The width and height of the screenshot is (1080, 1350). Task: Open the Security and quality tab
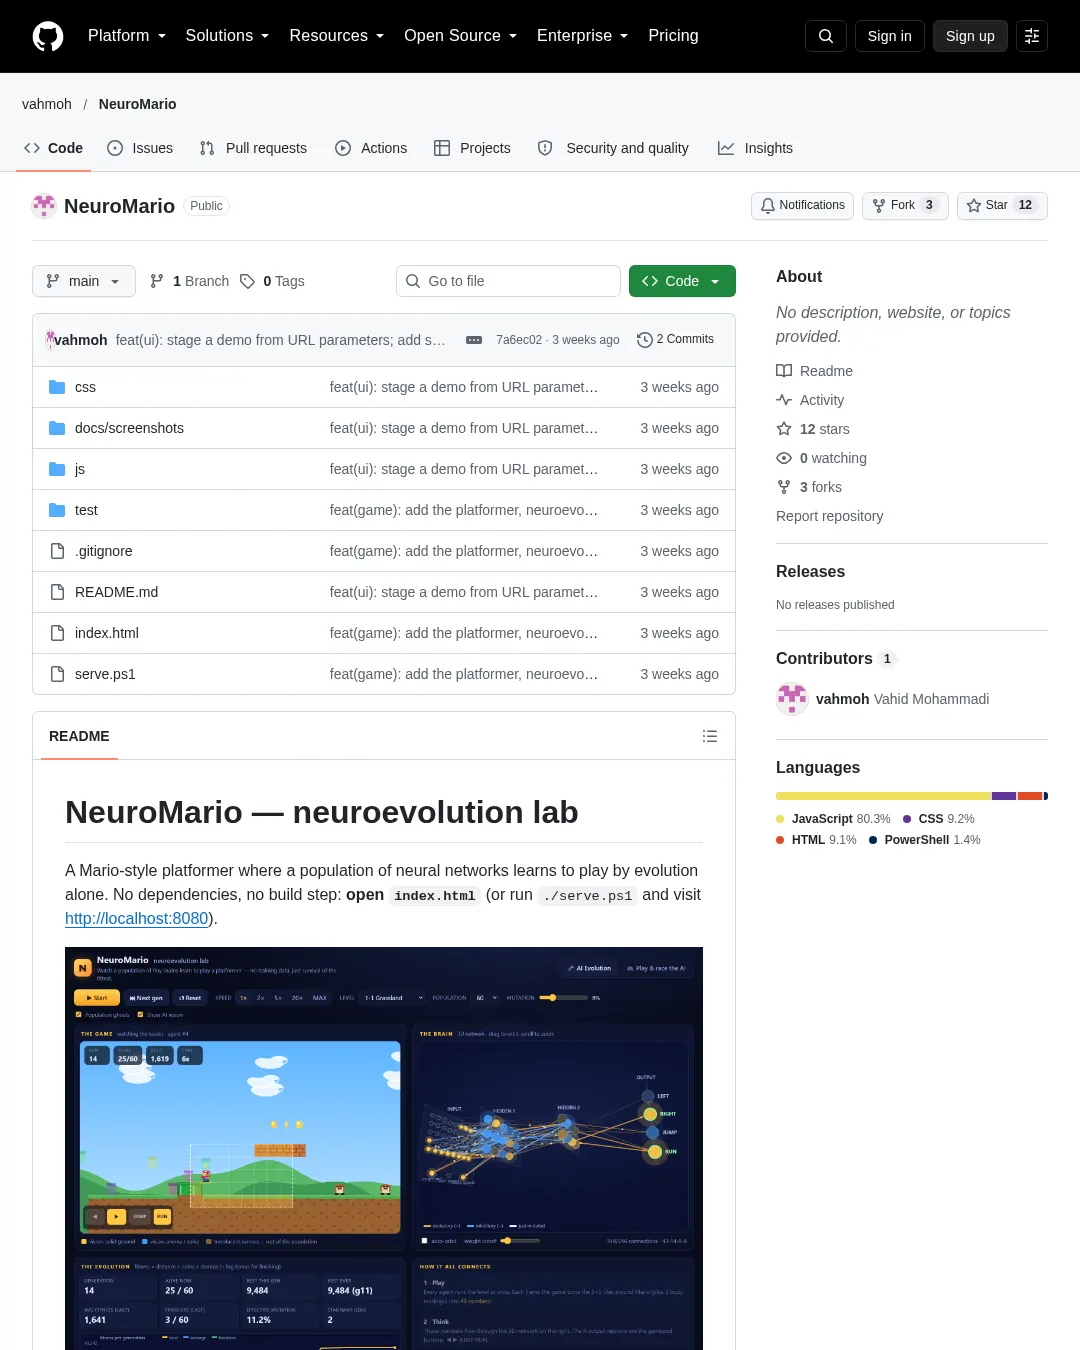click(x=613, y=148)
